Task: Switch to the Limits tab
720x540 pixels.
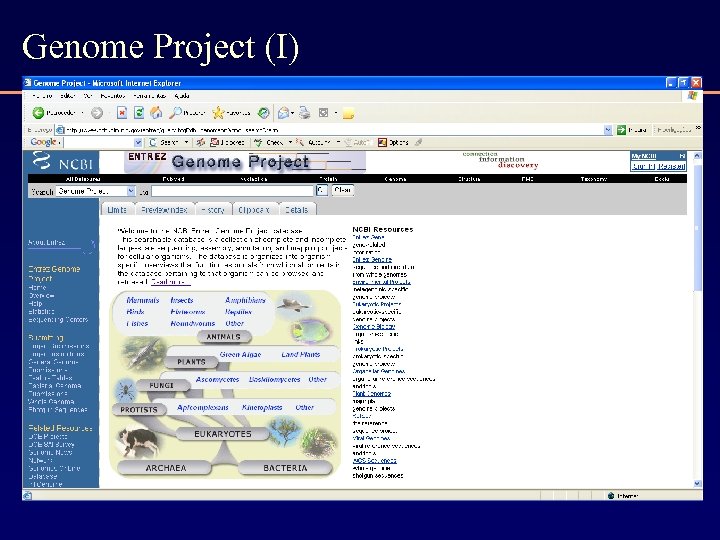Action: coord(117,209)
